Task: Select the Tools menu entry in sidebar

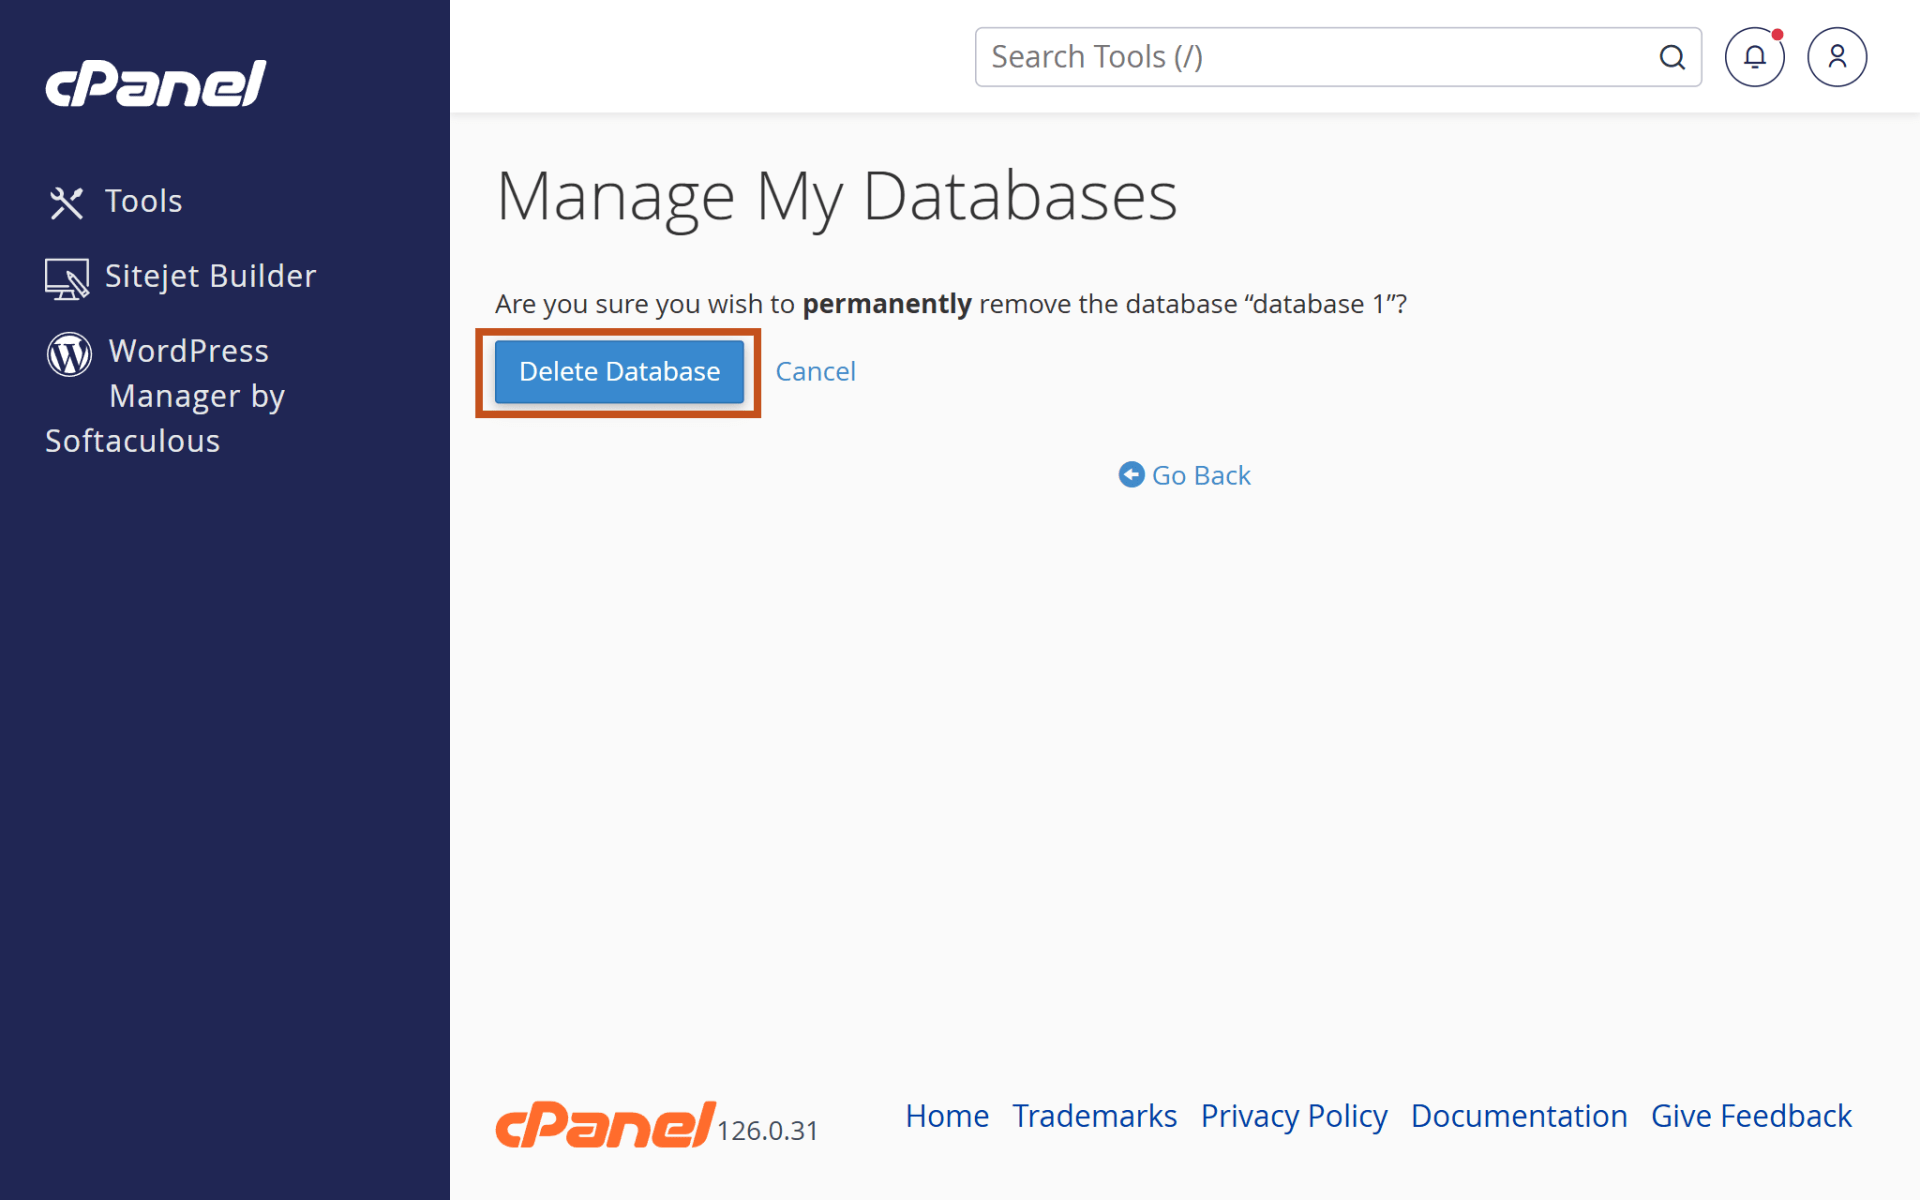Action: [x=143, y=201]
